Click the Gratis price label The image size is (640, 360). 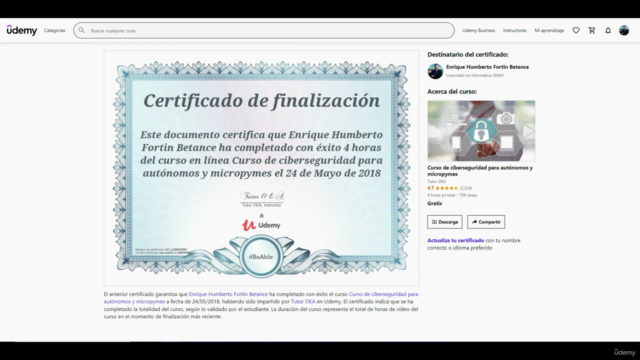[434, 203]
